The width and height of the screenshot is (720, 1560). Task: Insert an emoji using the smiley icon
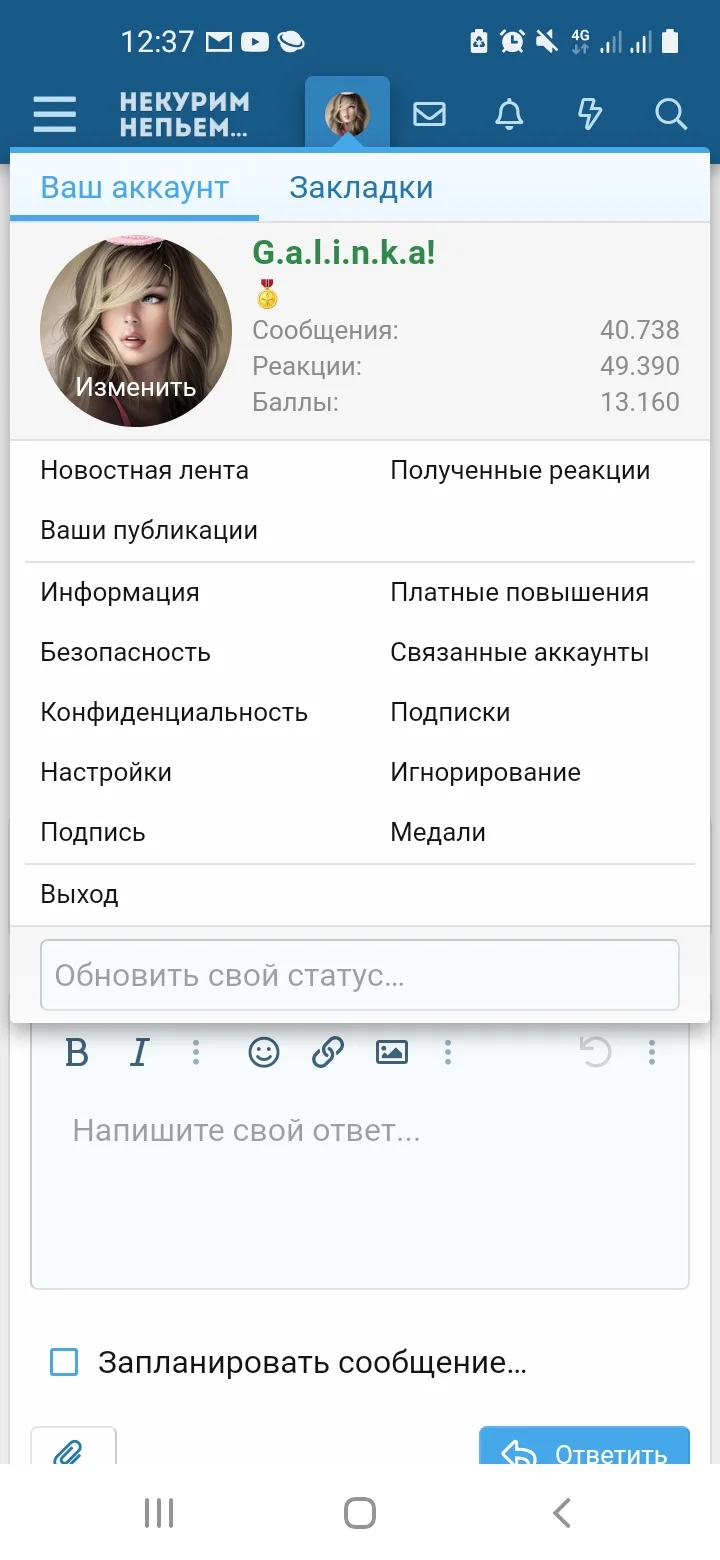point(263,1052)
